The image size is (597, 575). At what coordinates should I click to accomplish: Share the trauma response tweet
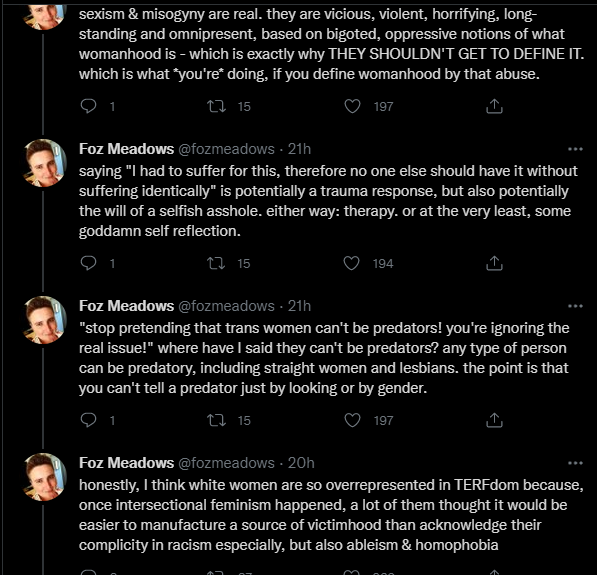(494, 263)
